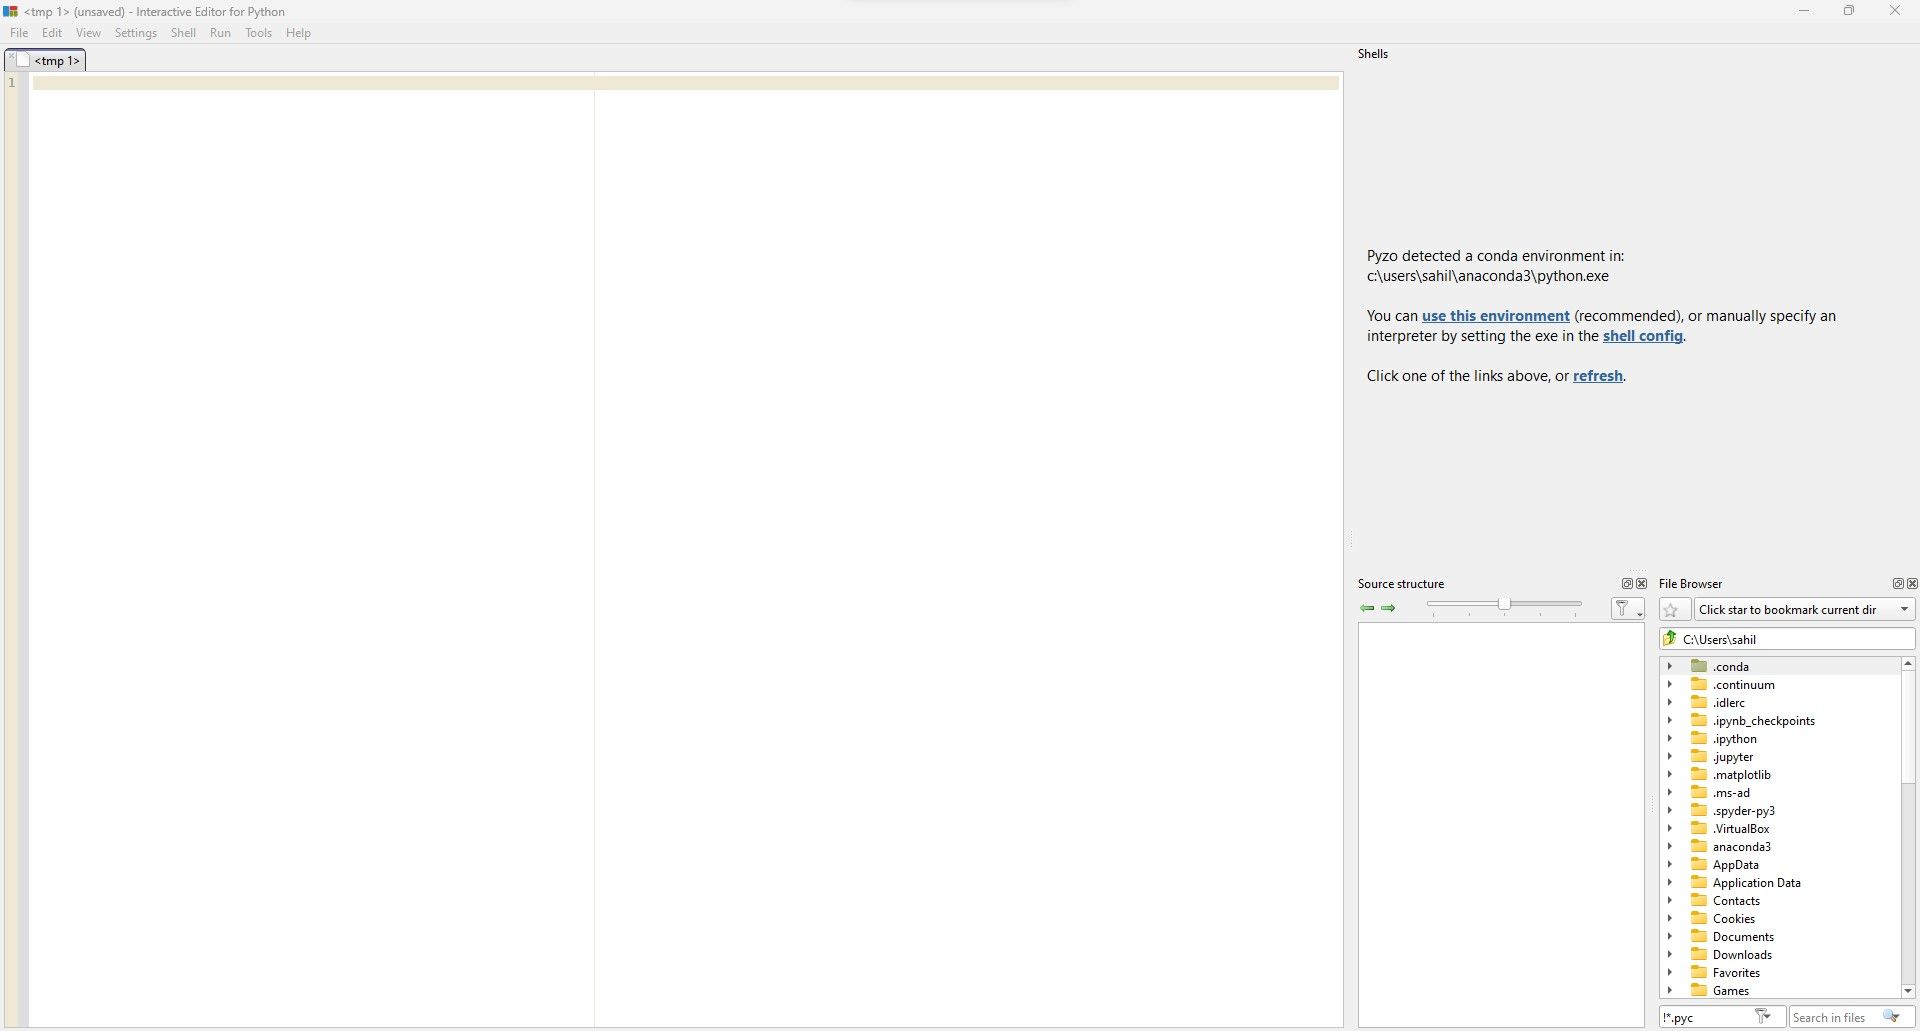
Task: Close the <tmp 1> editor tab
Action: click(x=12, y=56)
